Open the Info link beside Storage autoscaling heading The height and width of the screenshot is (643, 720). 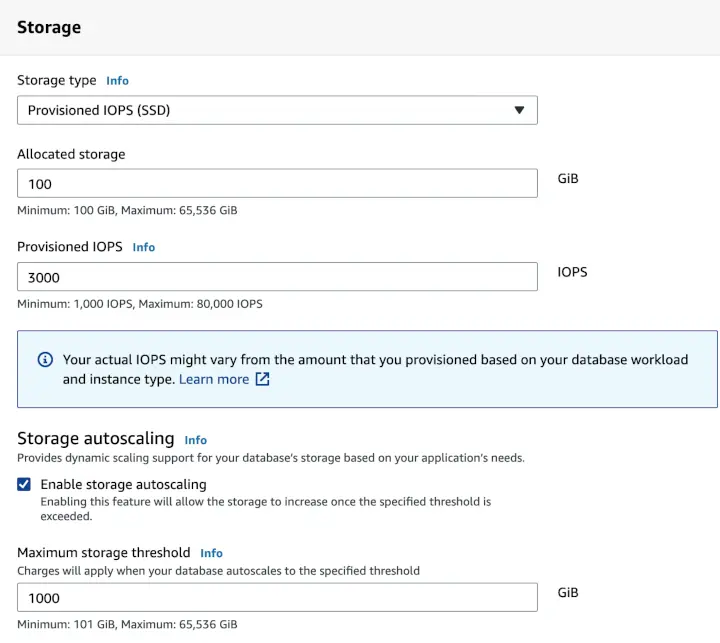[196, 440]
